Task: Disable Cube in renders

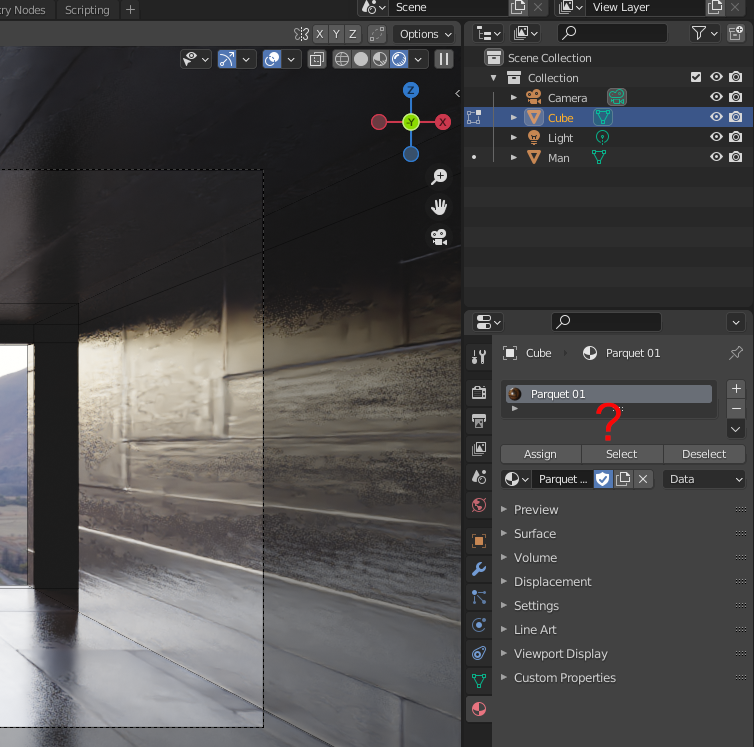Action: tap(735, 117)
